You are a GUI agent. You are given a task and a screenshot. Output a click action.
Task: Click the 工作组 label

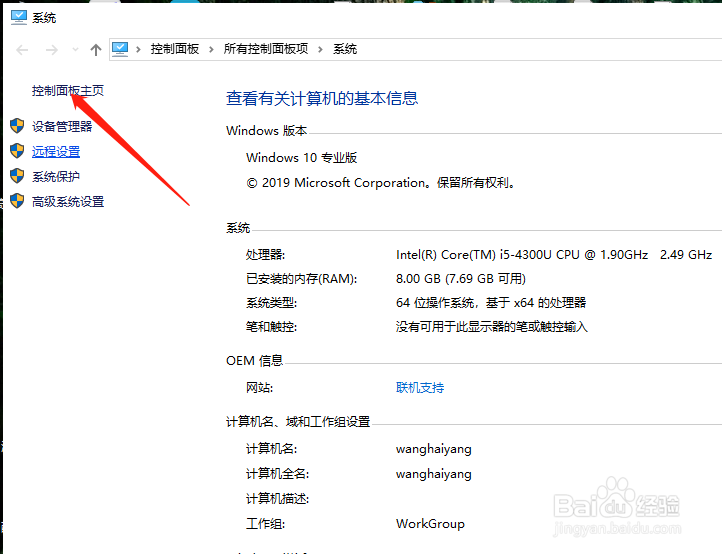coord(266,524)
